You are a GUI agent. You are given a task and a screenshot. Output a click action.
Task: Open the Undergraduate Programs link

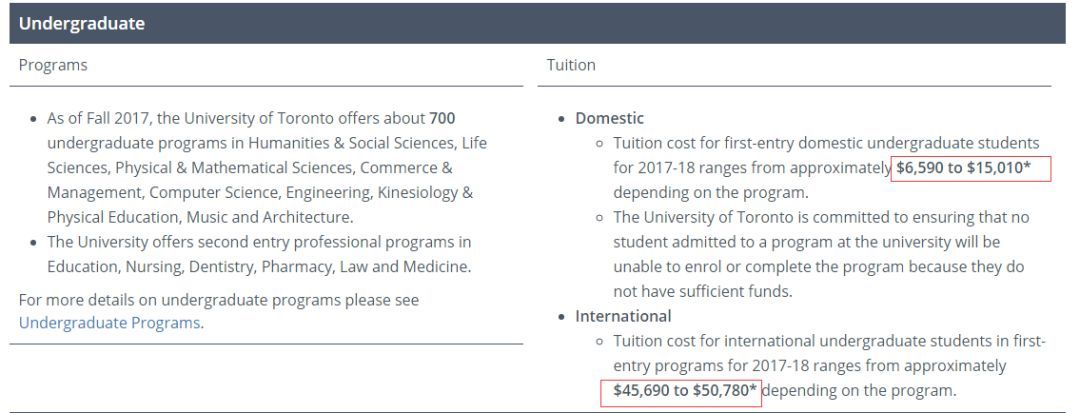[111, 323]
